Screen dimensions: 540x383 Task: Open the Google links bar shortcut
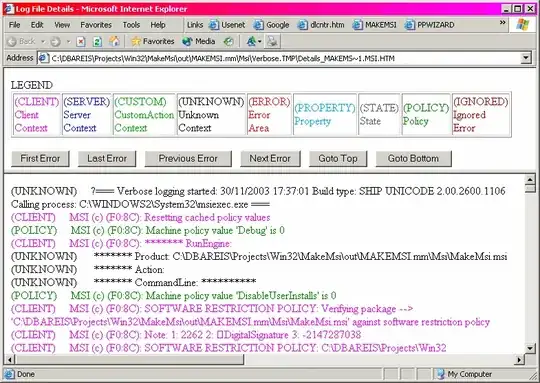click(271, 25)
